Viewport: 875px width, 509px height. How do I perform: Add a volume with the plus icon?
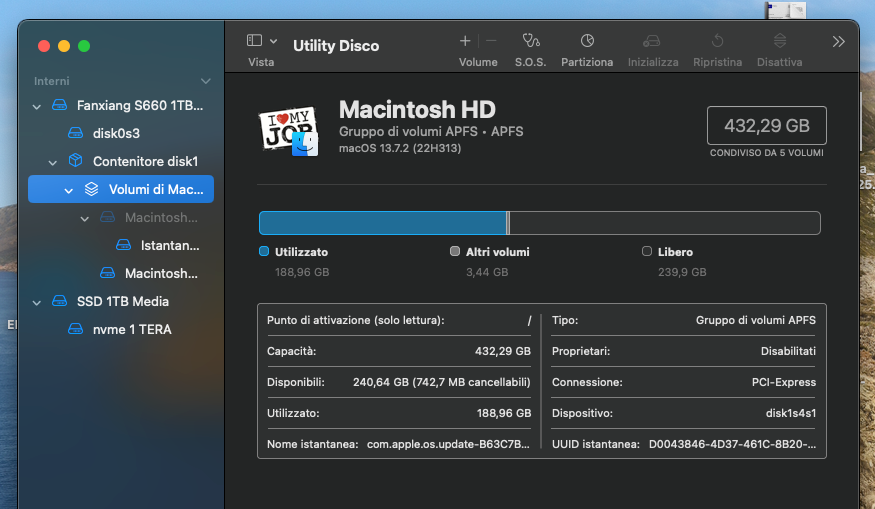click(x=465, y=41)
